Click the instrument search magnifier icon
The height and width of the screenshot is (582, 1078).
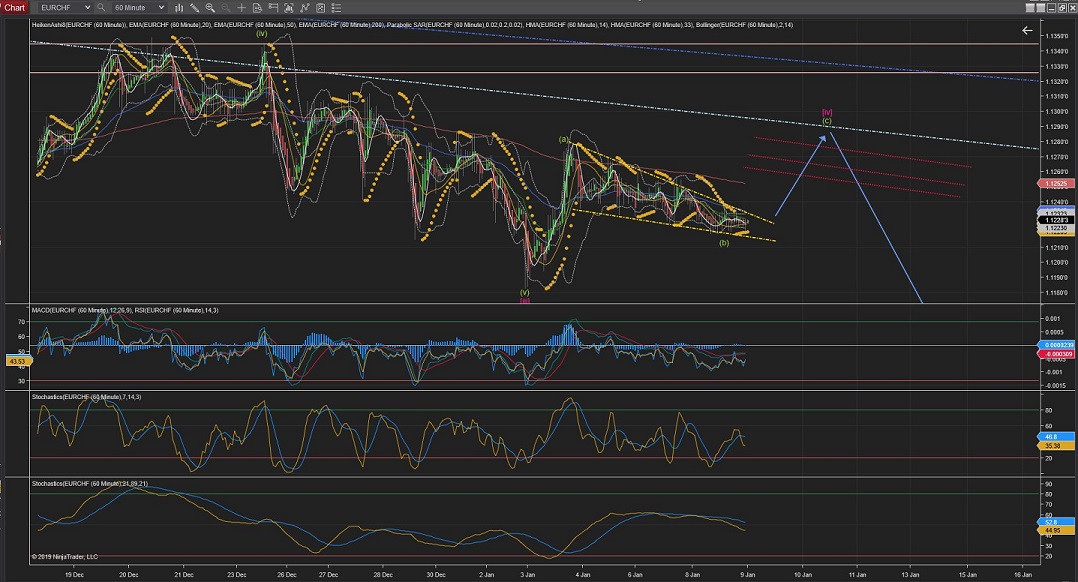[x=101, y=8]
